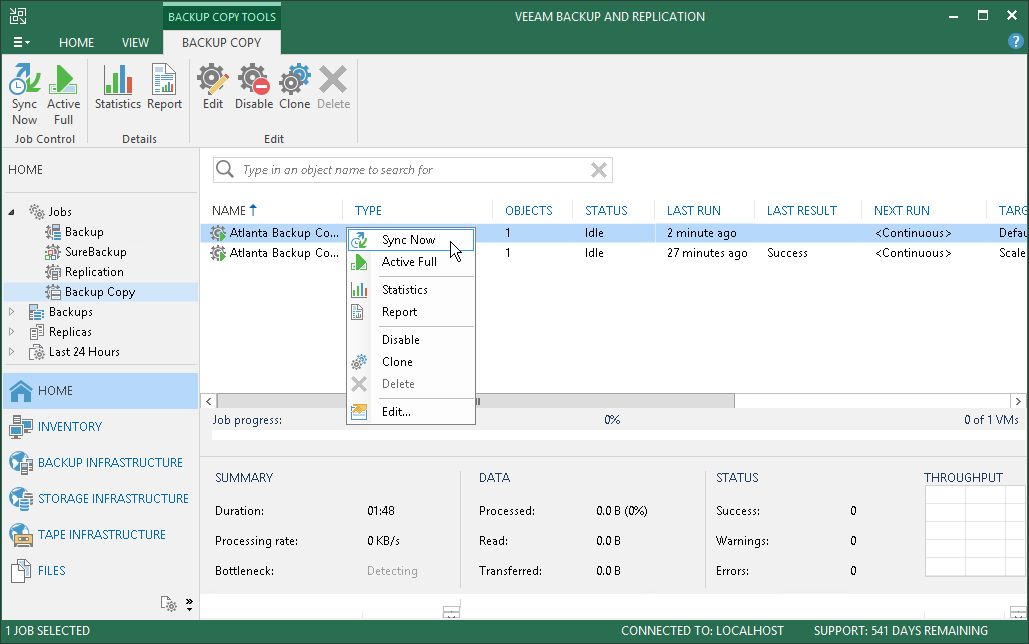Open the main hamburger menu

21,42
